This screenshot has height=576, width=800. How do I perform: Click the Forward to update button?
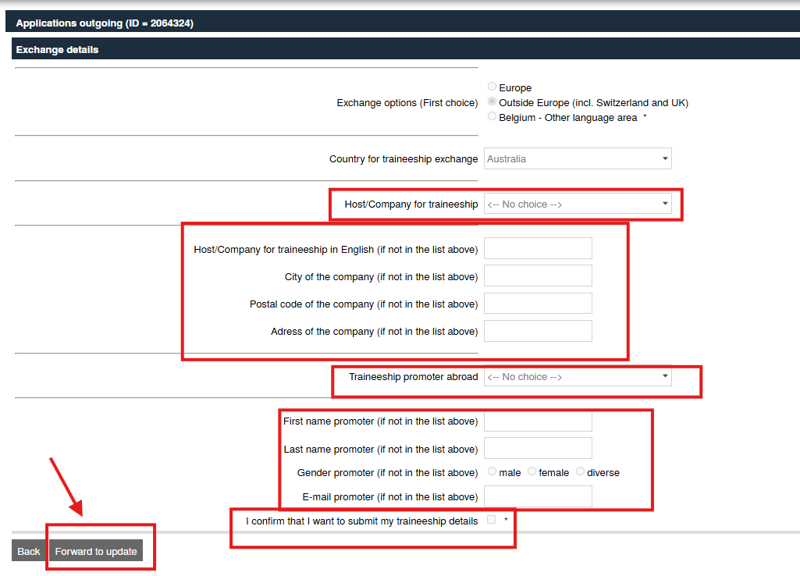(x=96, y=551)
